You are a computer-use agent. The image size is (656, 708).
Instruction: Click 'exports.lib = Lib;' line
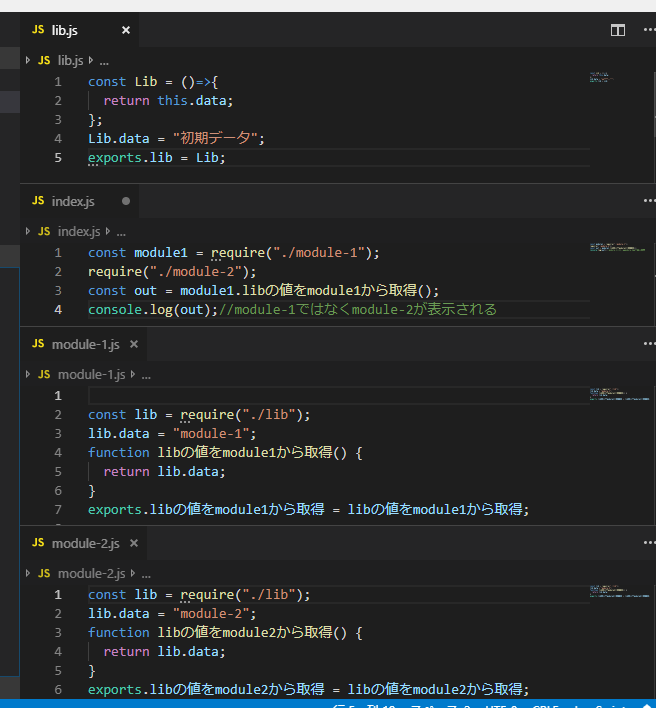(x=156, y=158)
